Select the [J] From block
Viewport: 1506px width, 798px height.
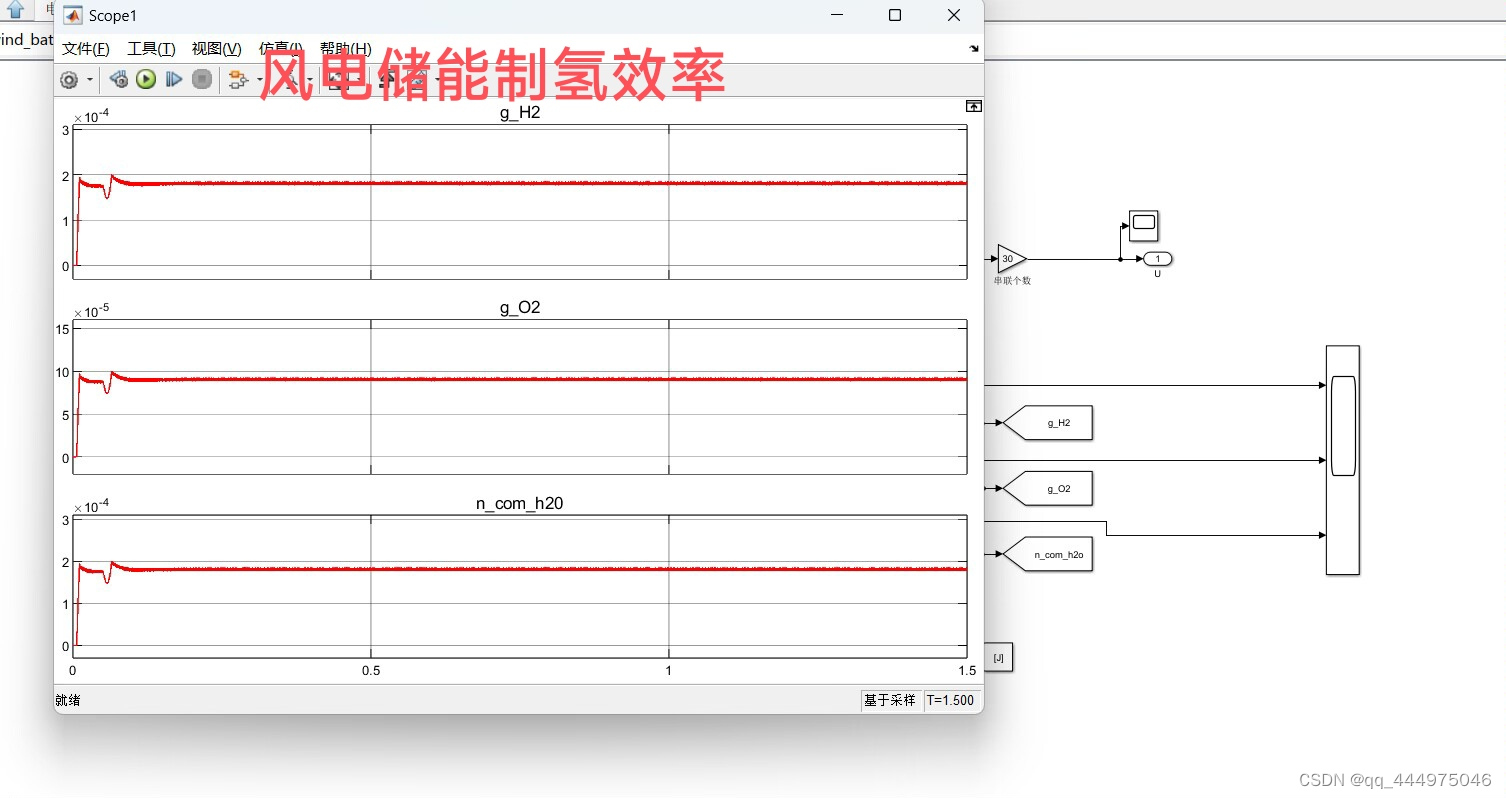pos(999,657)
